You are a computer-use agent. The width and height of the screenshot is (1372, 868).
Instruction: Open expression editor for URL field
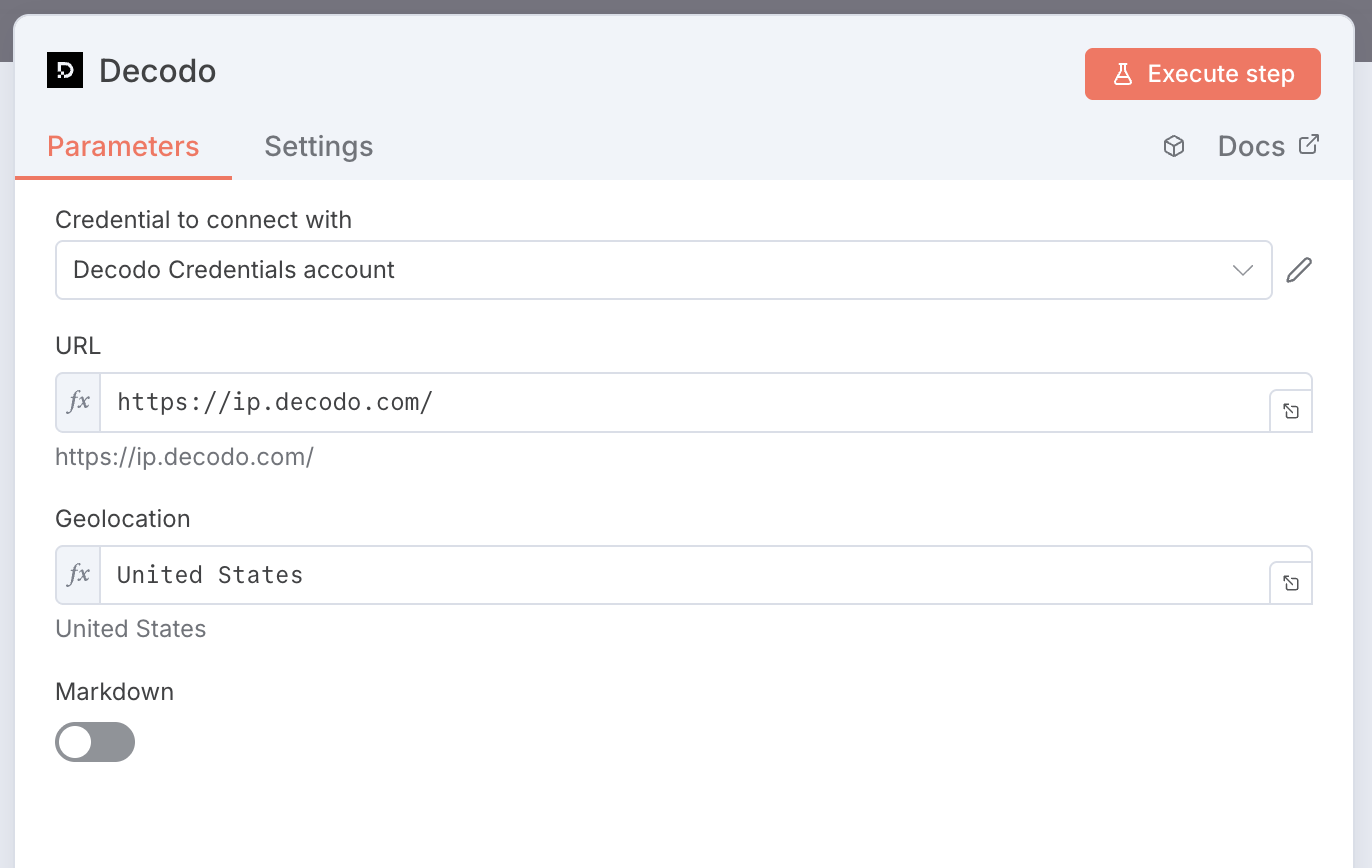point(1291,411)
